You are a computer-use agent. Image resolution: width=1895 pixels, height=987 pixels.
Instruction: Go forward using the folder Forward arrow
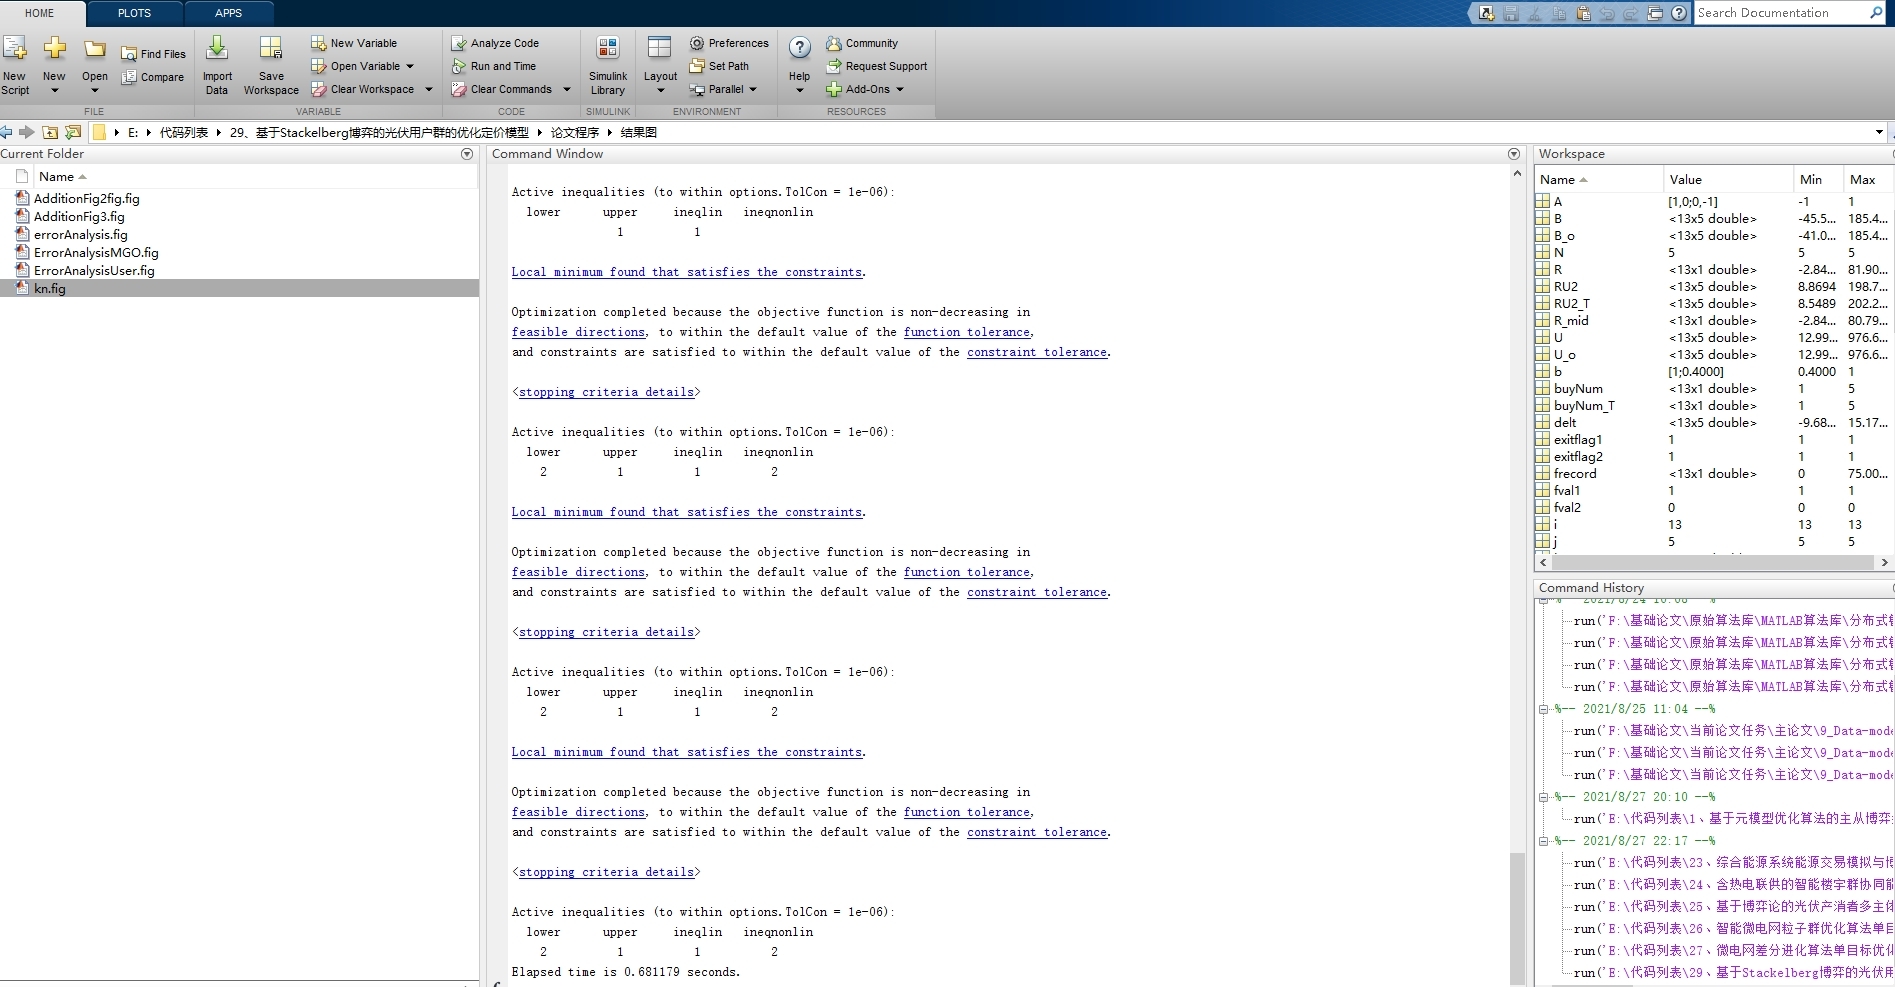27,132
